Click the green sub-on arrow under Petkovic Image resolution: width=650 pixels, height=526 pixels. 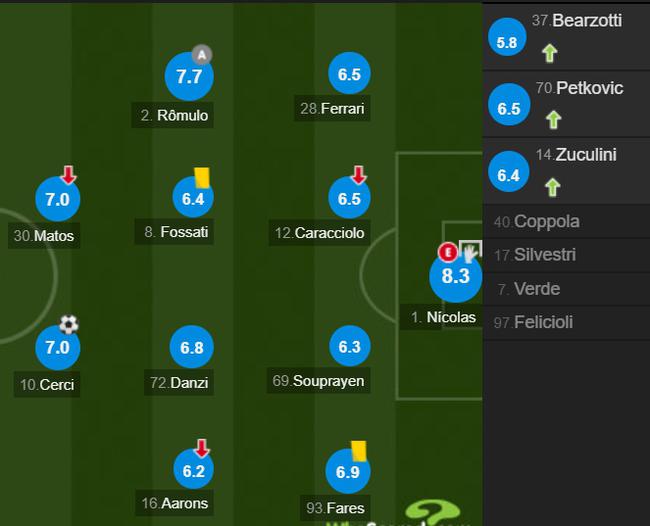coord(553,120)
